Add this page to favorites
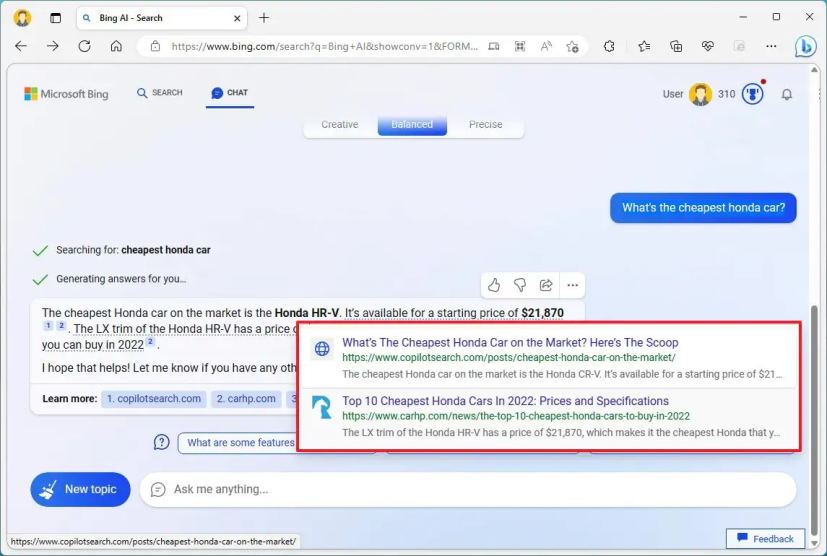827x556 pixels. tap(572, 46)
